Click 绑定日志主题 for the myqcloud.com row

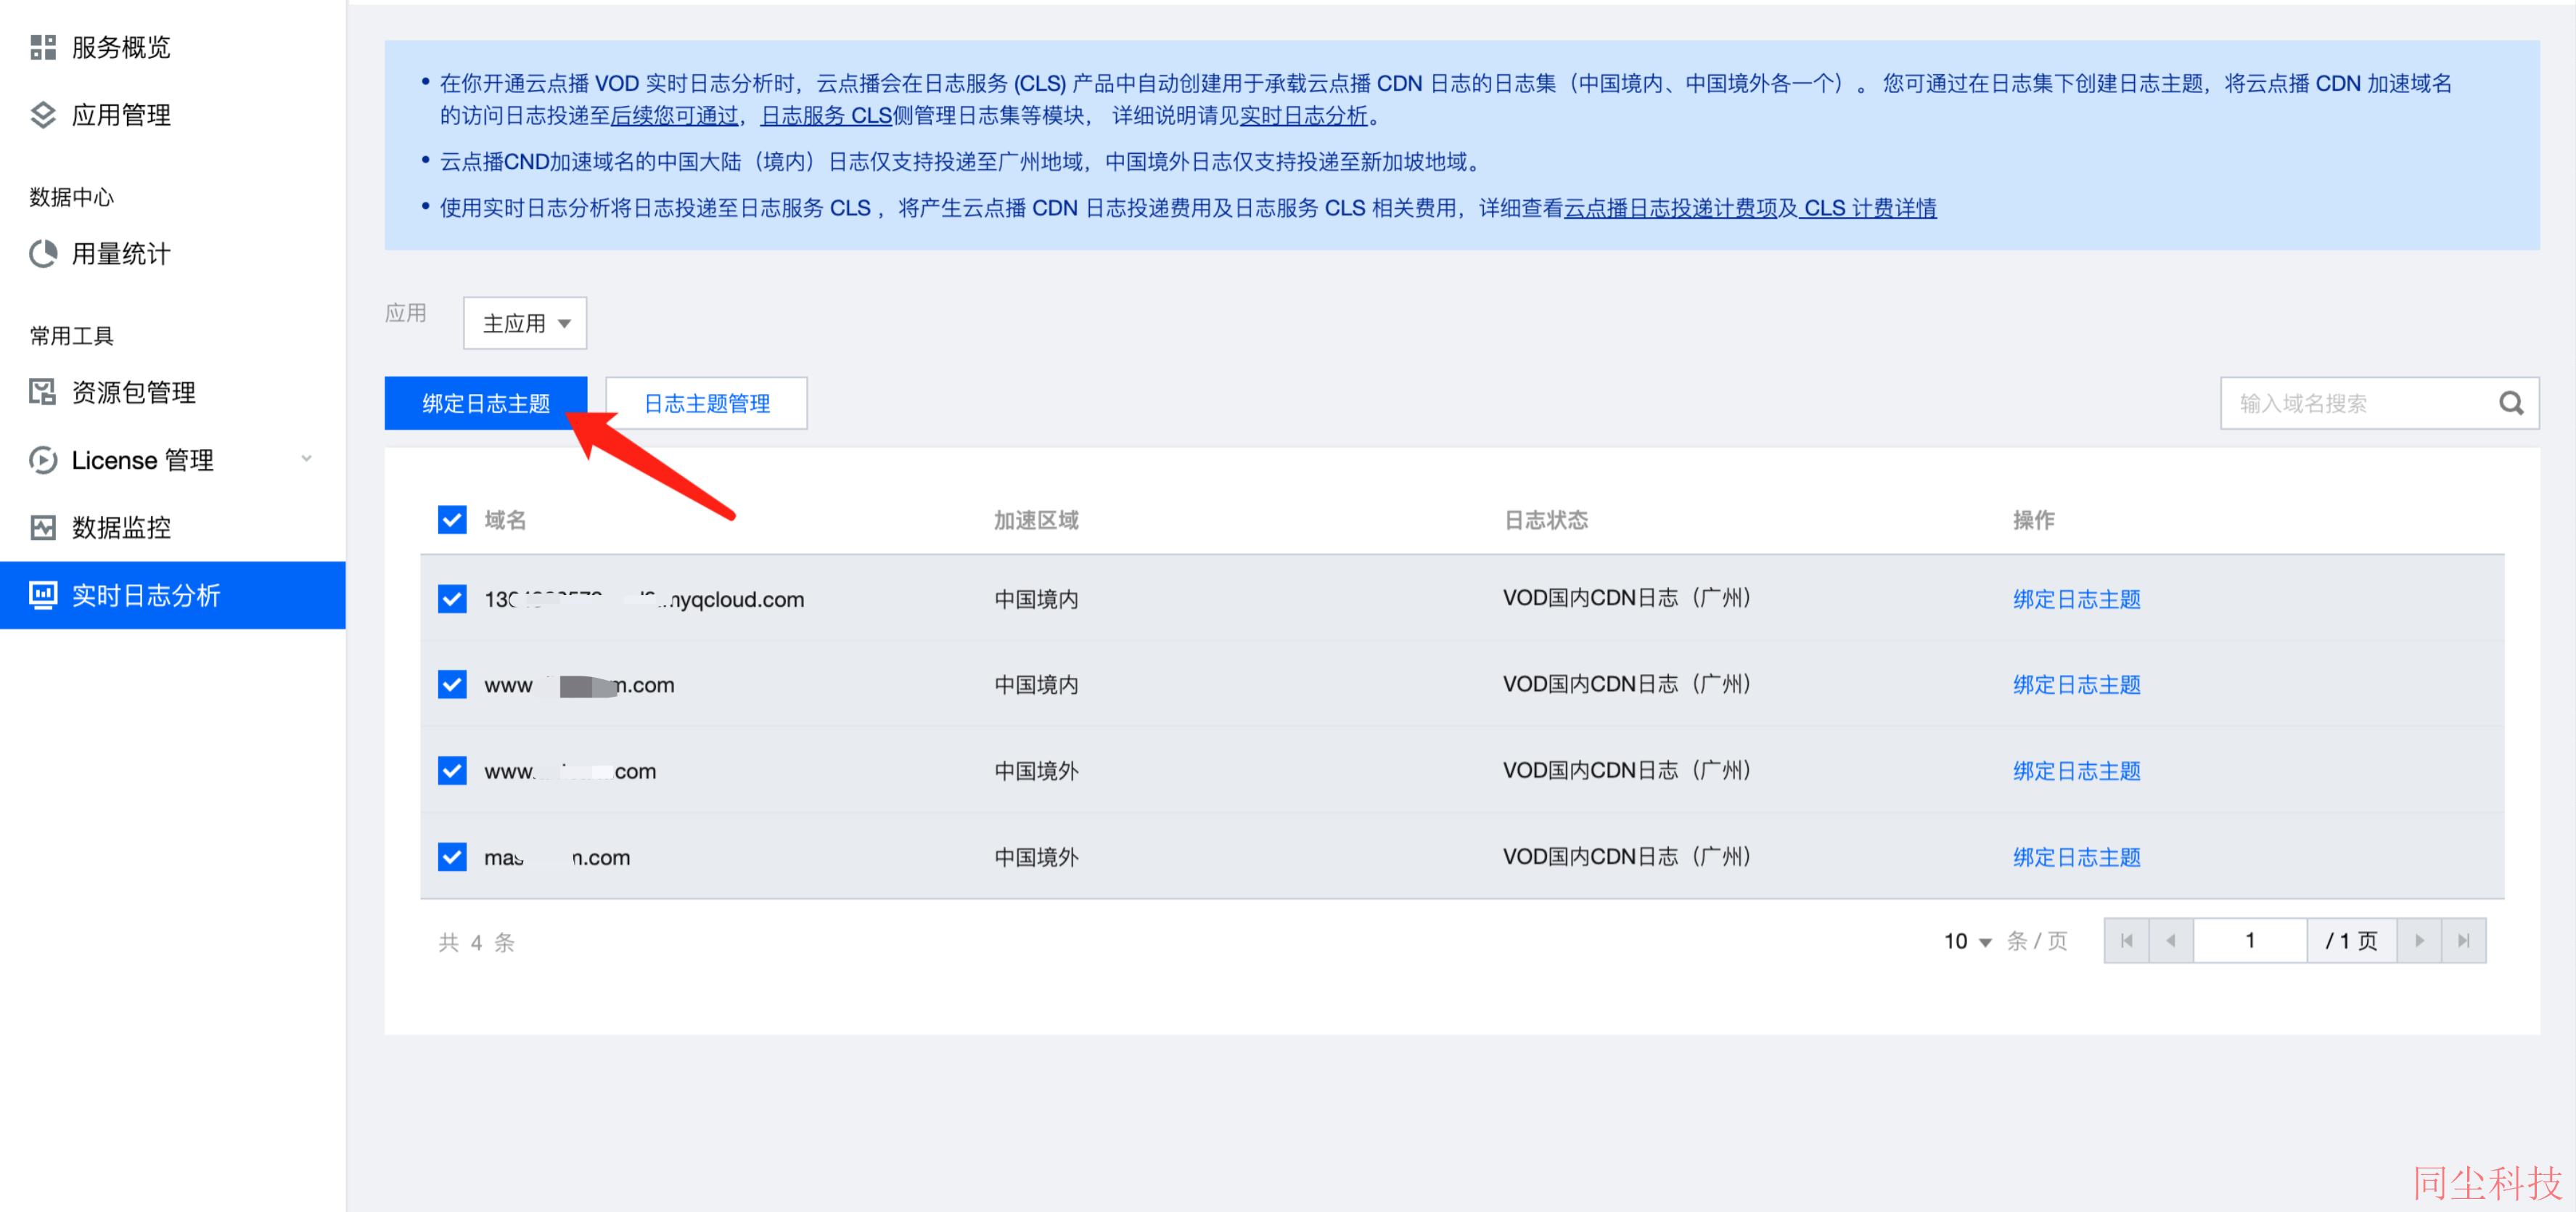click(2077, 599)
